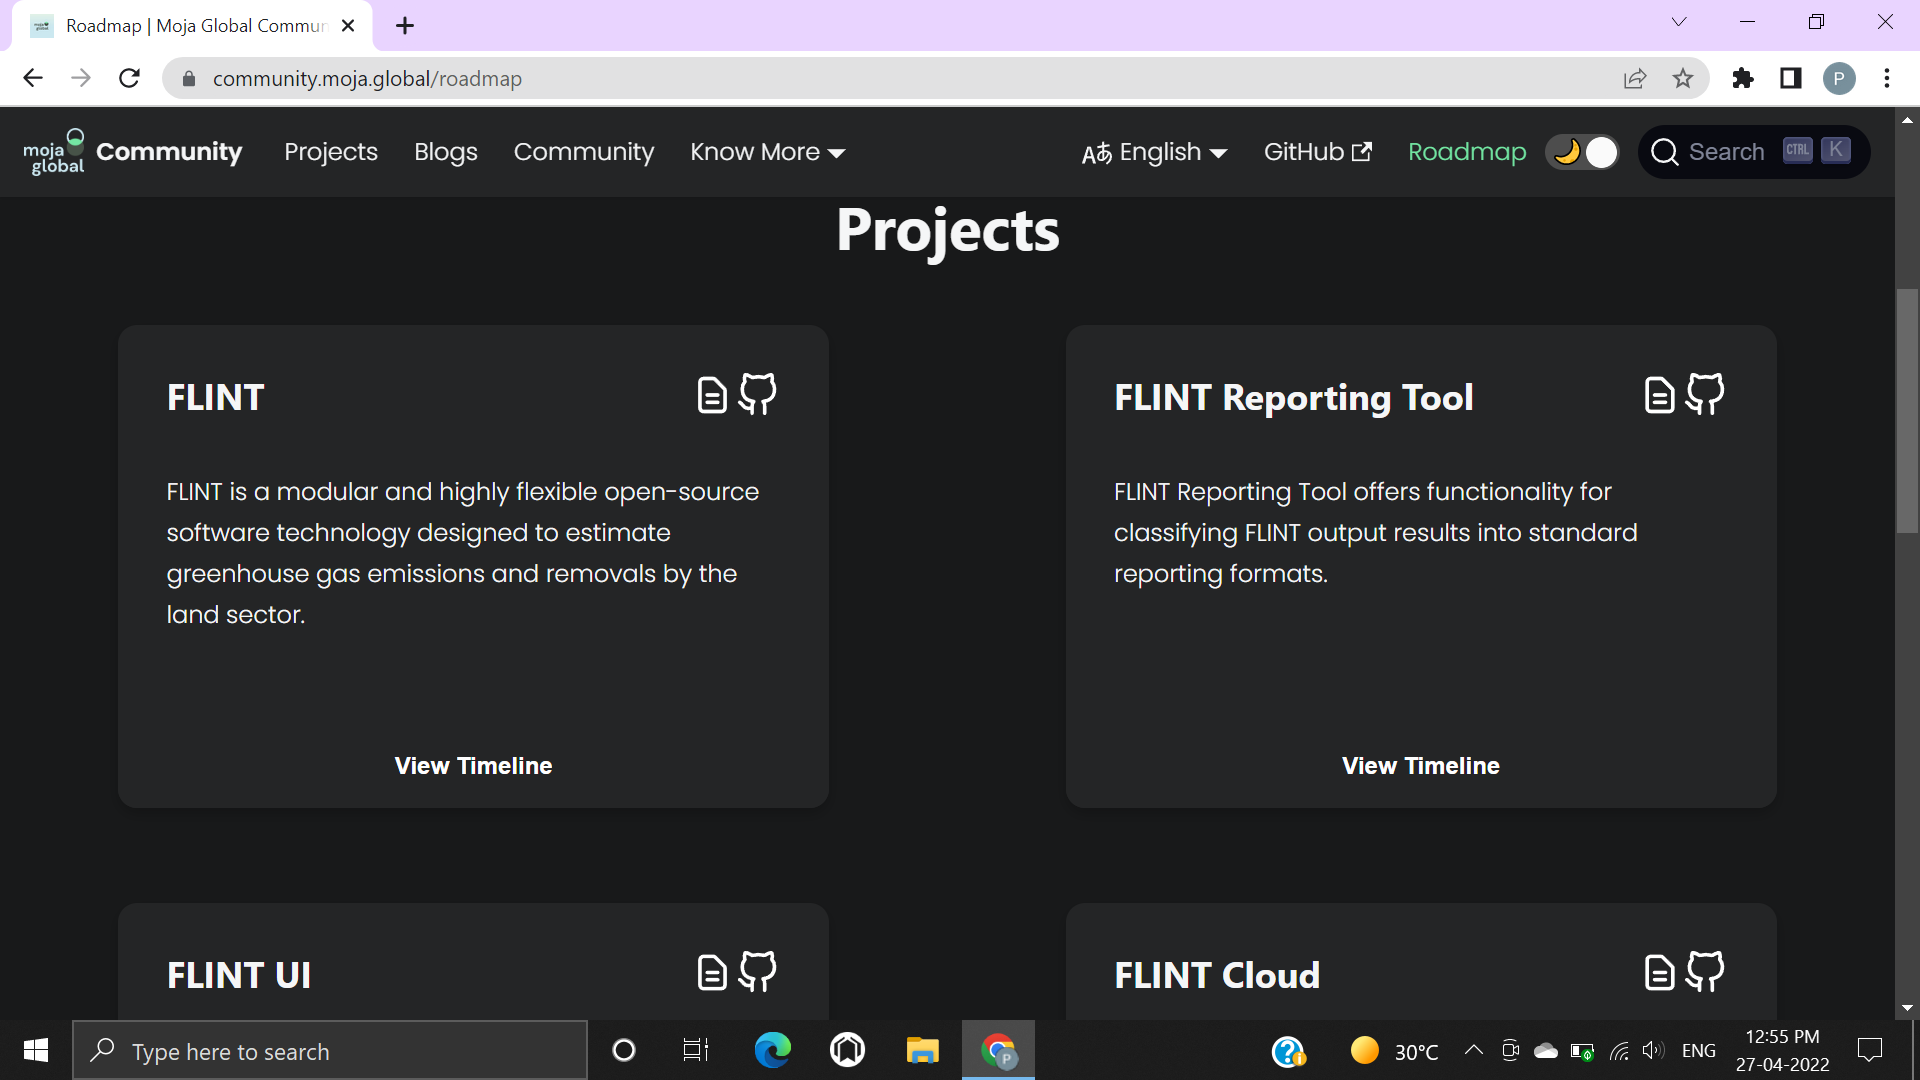The image size is (1920, 1080).
Task: Click the moja global logo
Action: point(53,151)
